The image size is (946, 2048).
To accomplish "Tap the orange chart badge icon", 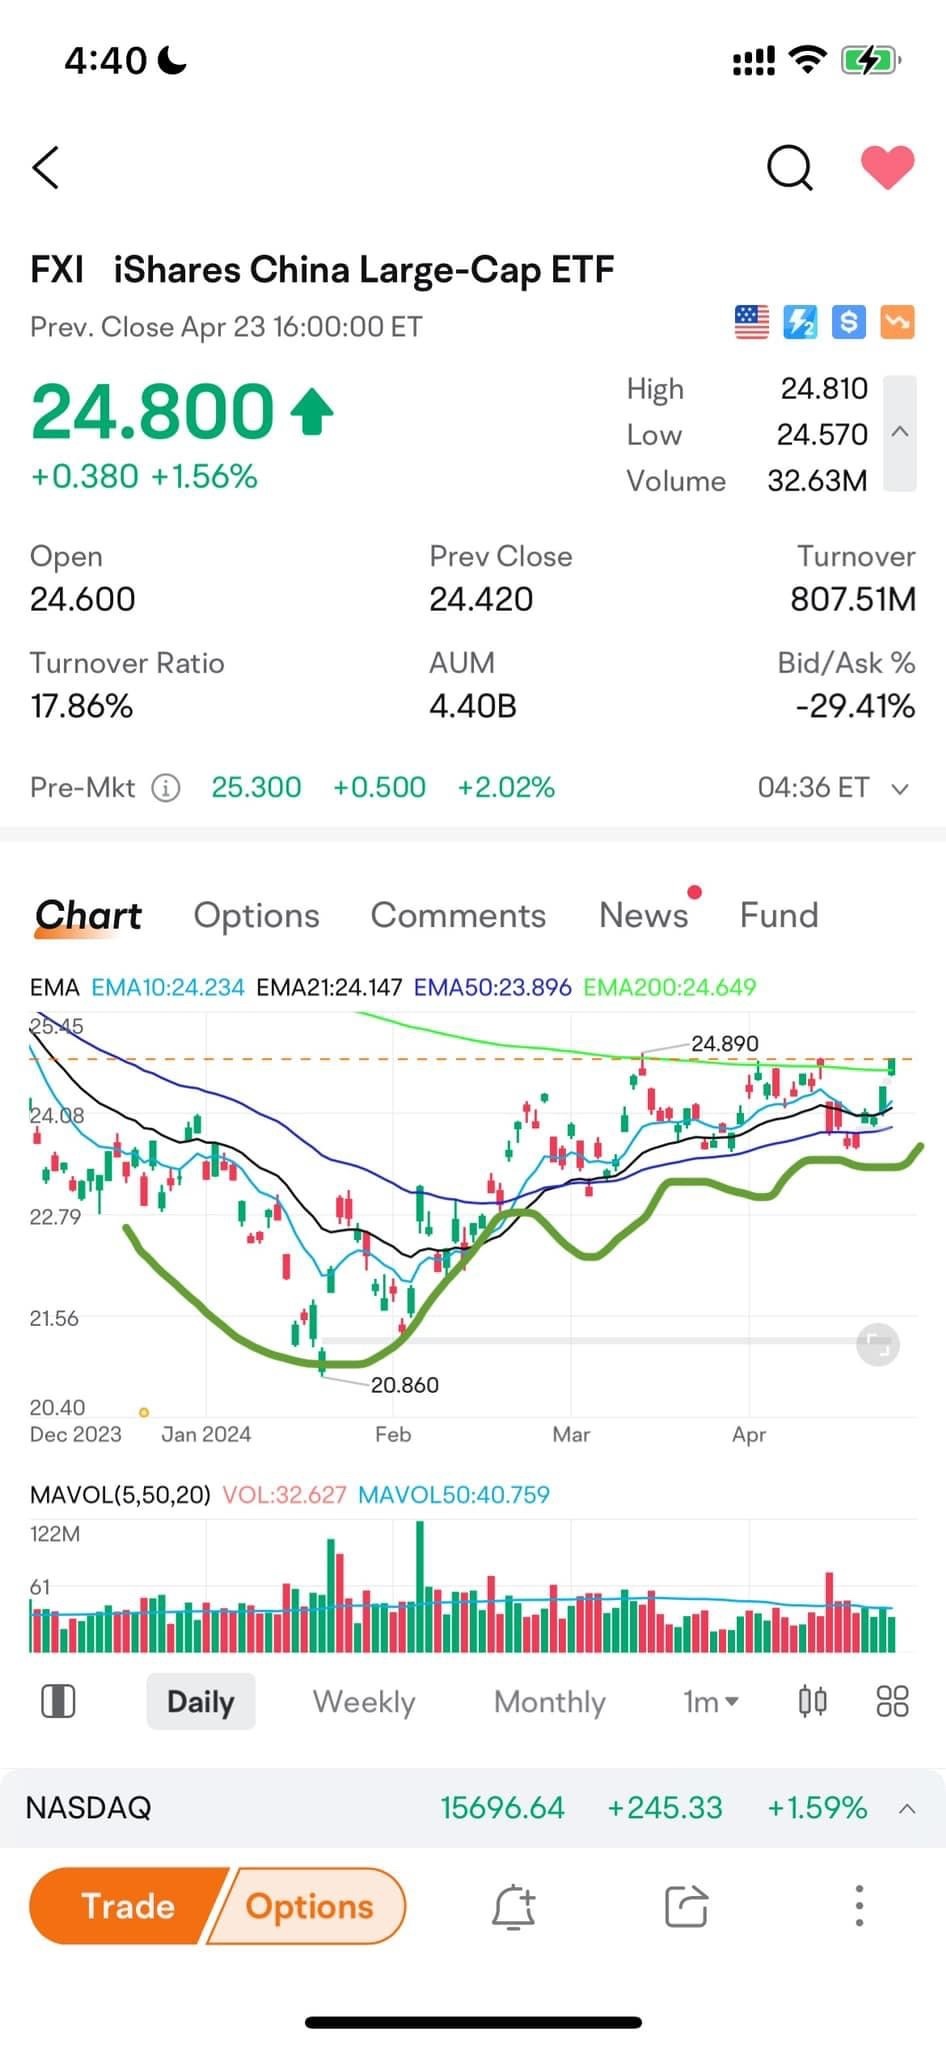I will (x=897, y=322).
